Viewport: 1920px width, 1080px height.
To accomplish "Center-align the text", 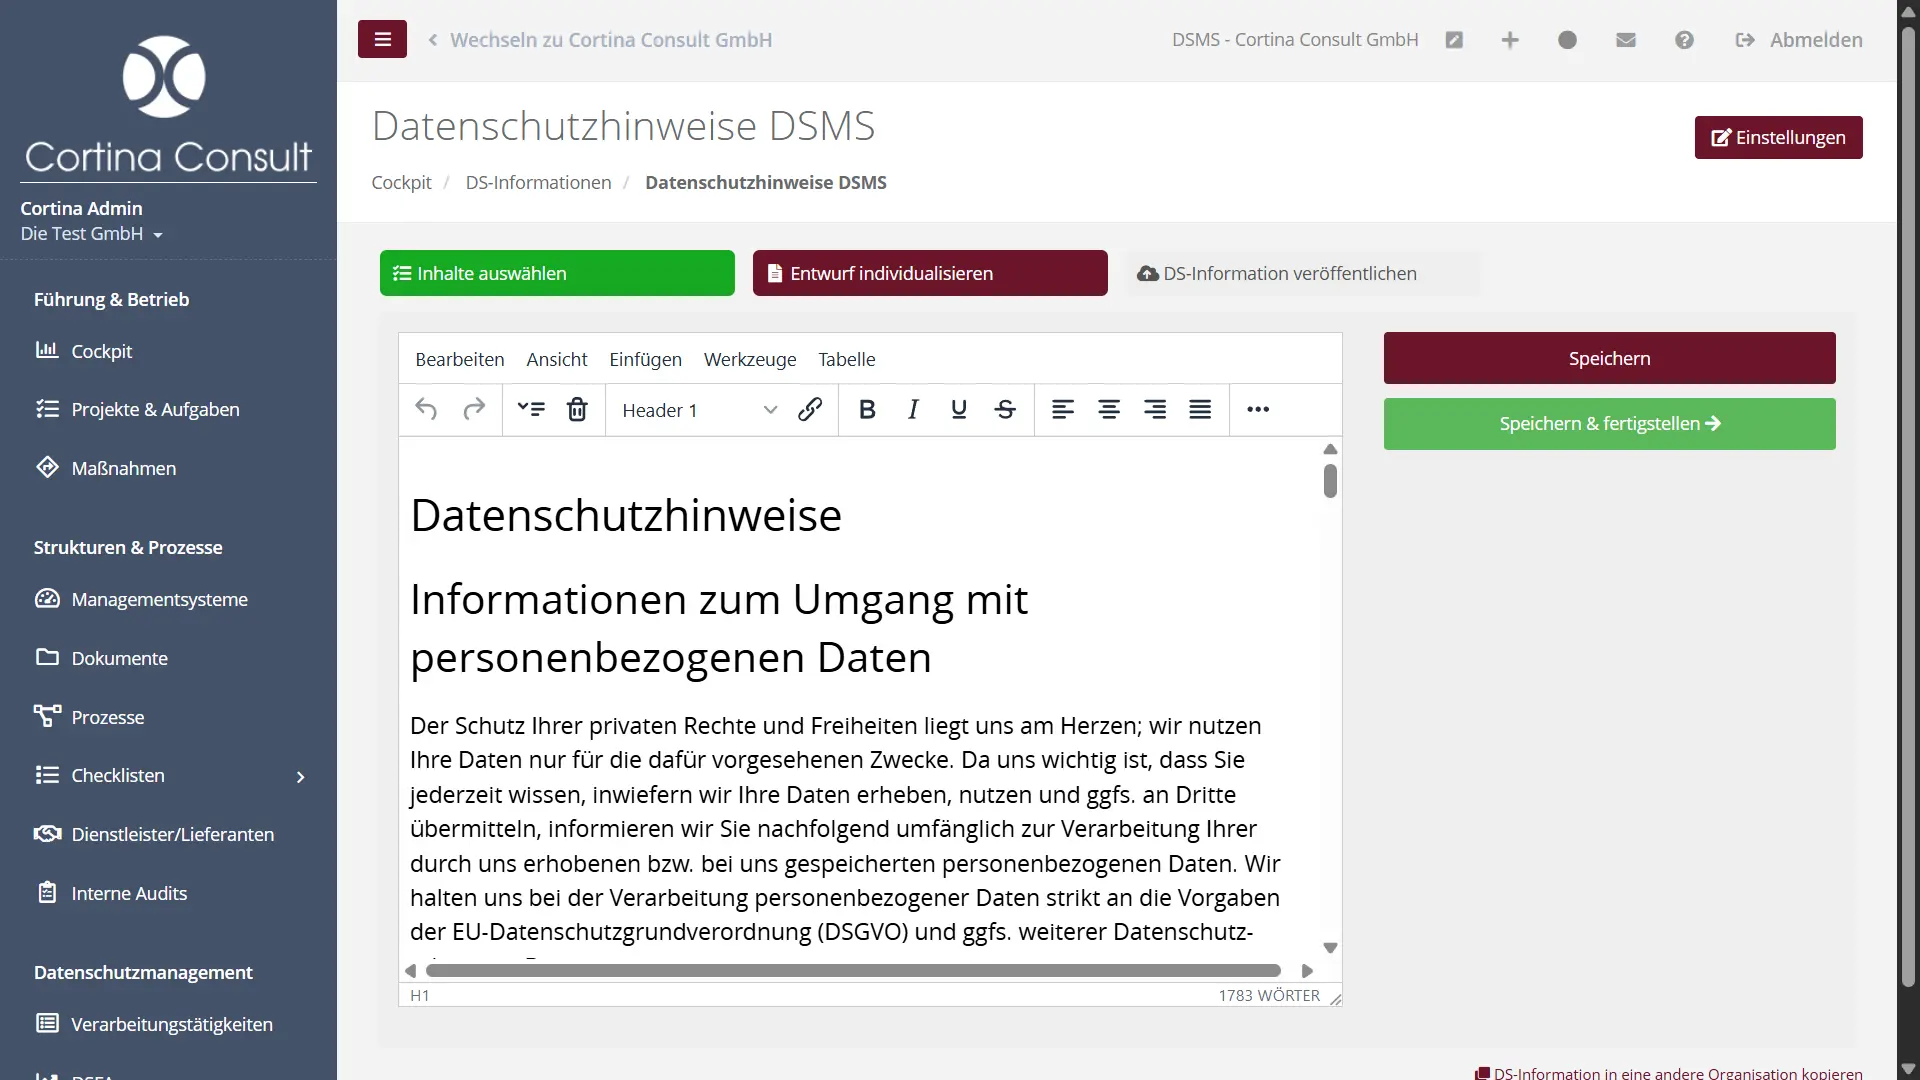I will point(1109,409).
